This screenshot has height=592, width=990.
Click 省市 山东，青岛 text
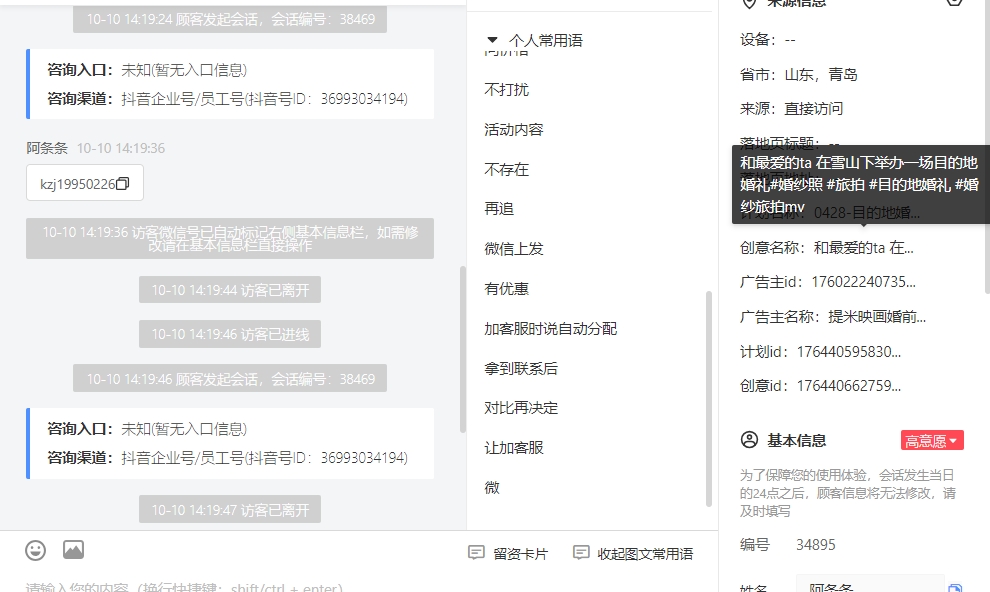click(x=799, y=74)
